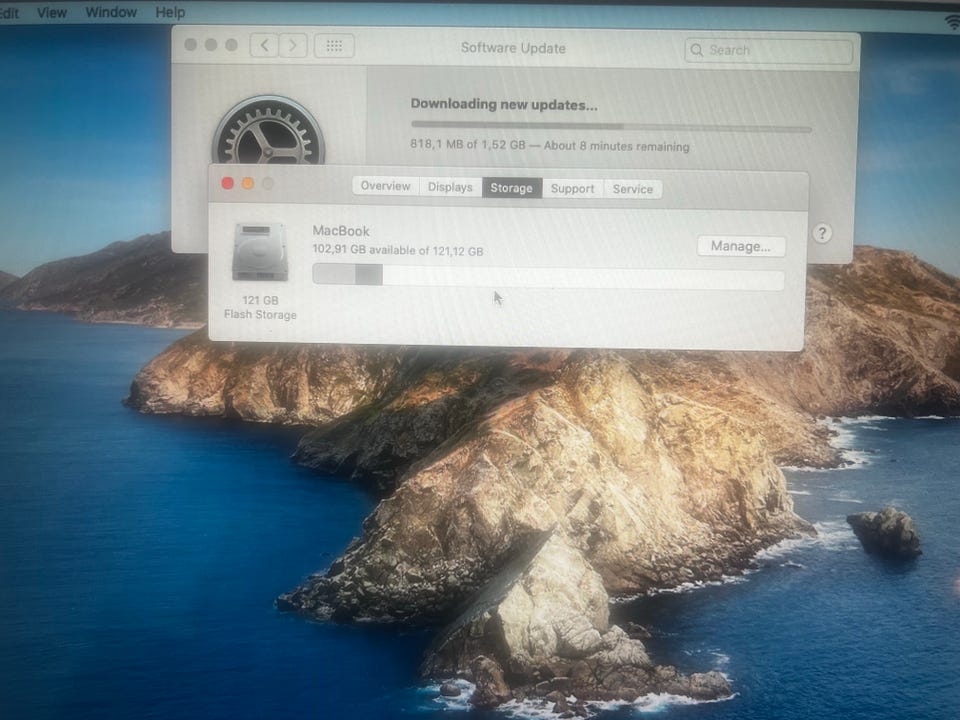Screen dimensions: 960x720
Task: Click the update download progress bar
Action: click(x=611, y=127)
